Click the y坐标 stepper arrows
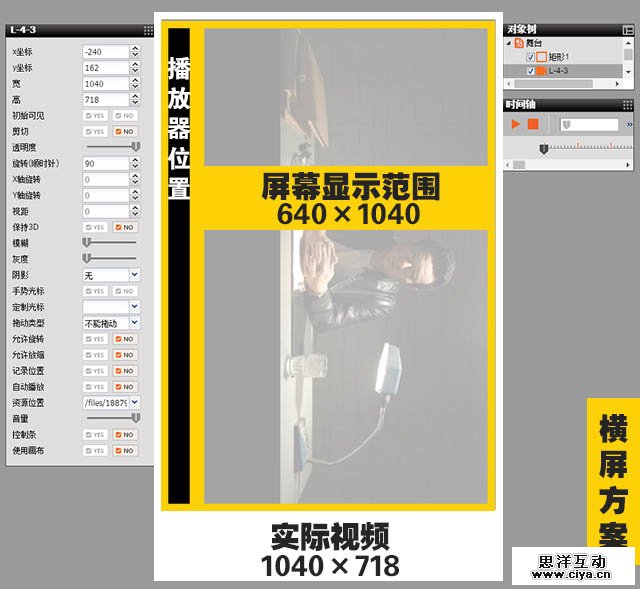This screenshot has height=590, width=640. 135,68
